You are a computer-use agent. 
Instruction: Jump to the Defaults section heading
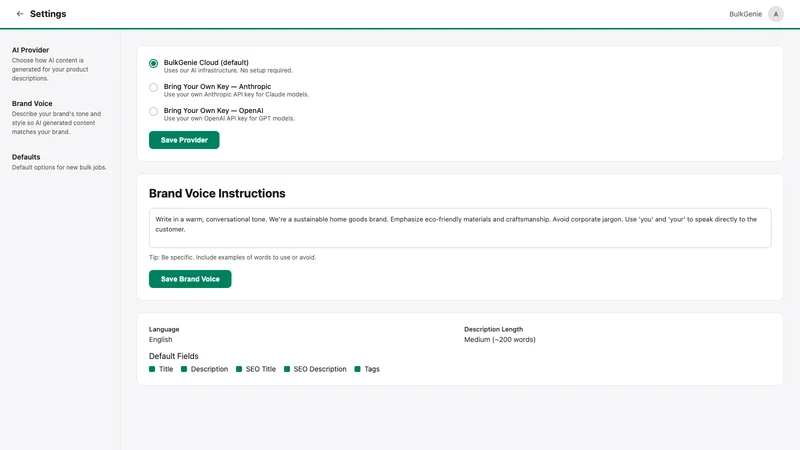pyautogui.click(x=26, y=157)
